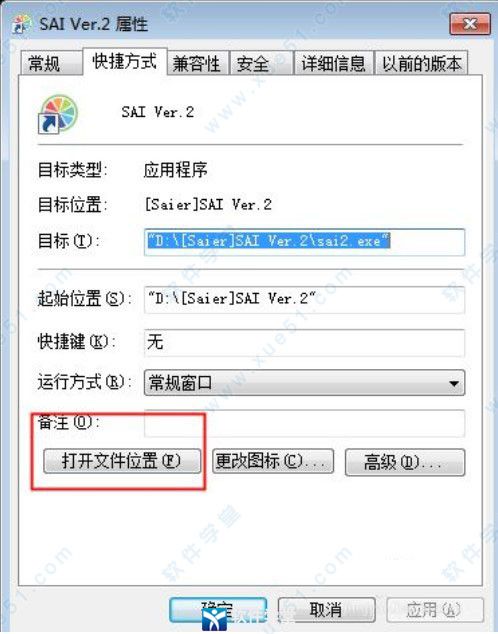Click the 打开文件位置(F) button
Screen dimensions: 498x634
coord(122,461)
